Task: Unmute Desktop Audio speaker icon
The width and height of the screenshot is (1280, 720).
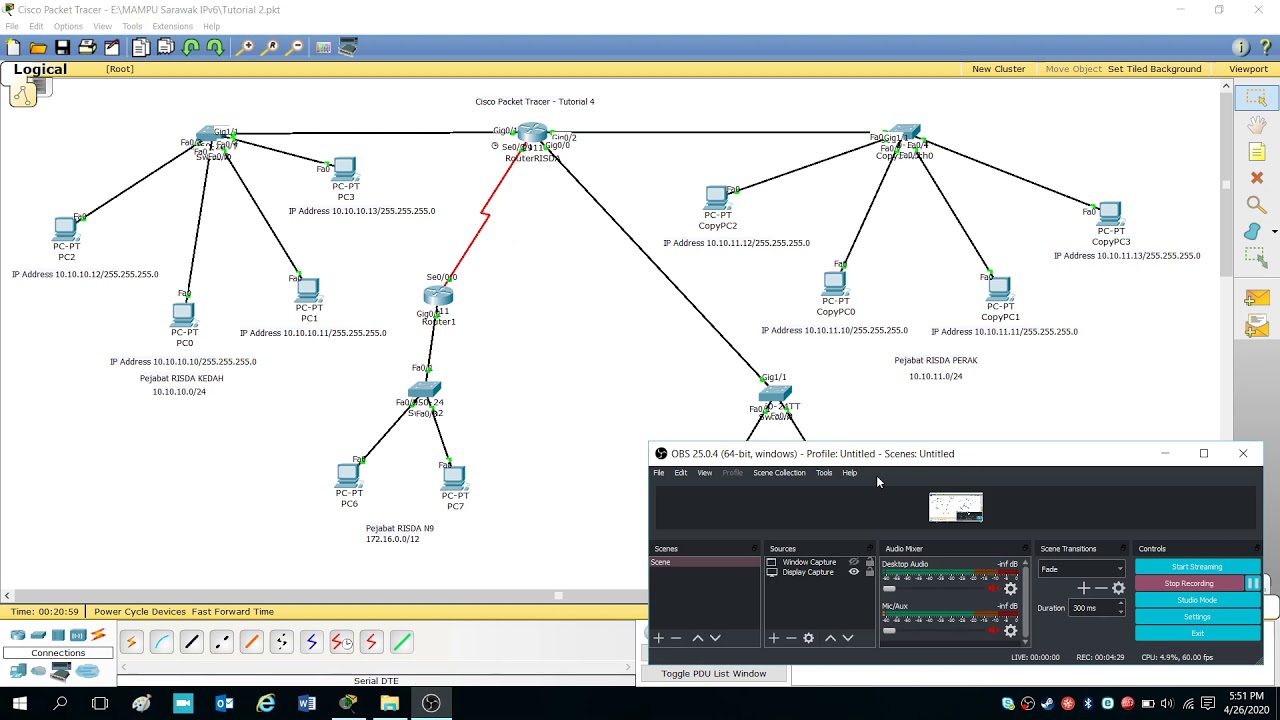Action: click(x=993, y=588)
